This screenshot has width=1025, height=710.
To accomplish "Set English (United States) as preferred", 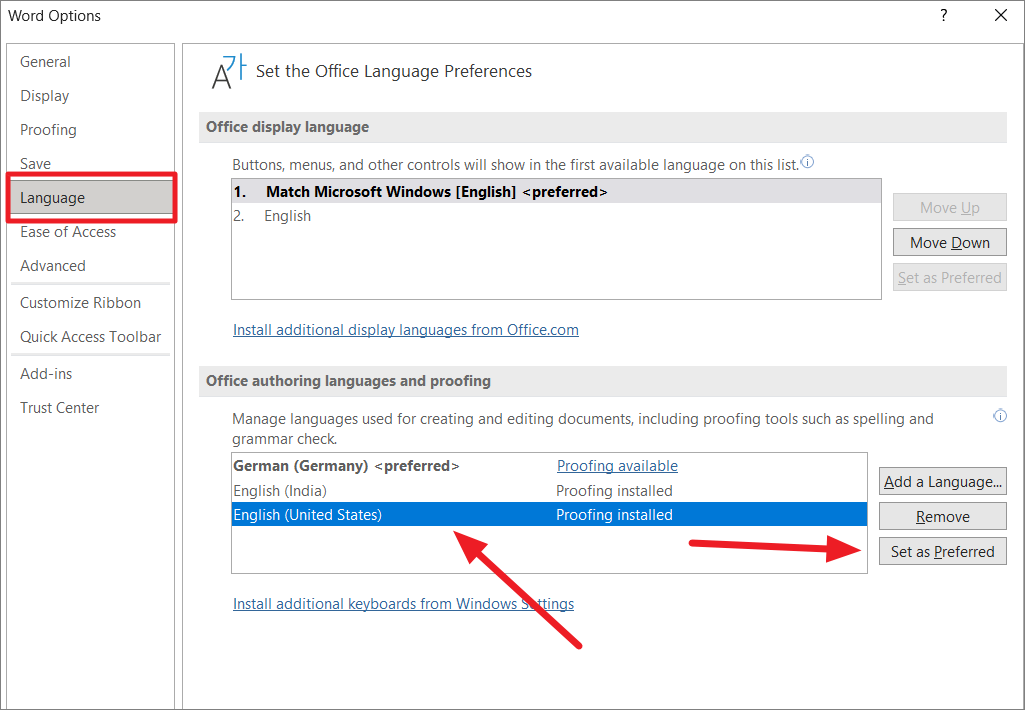I will [942, 550].
